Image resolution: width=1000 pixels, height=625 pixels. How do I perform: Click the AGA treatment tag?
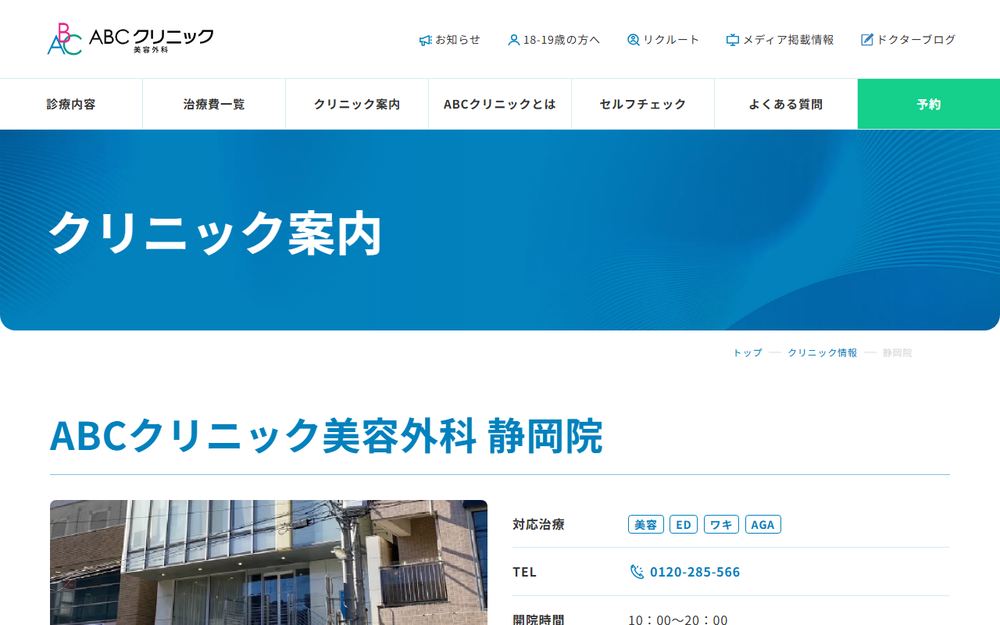tap(763, 524)
